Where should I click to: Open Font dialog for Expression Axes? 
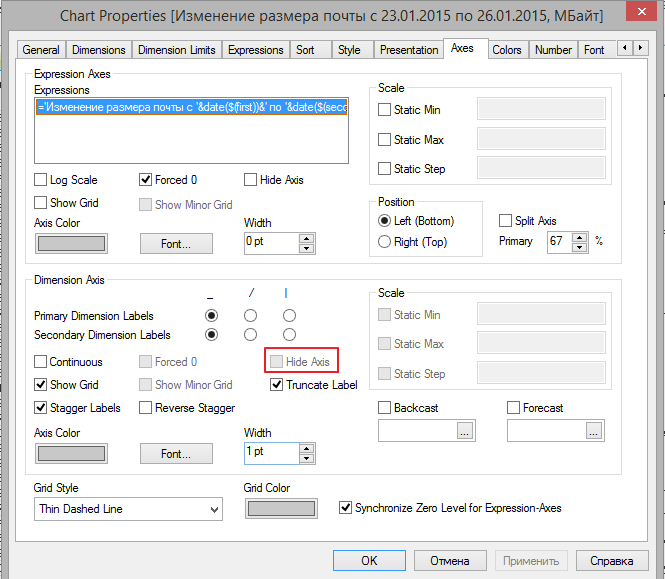click(x=176, y=243)
